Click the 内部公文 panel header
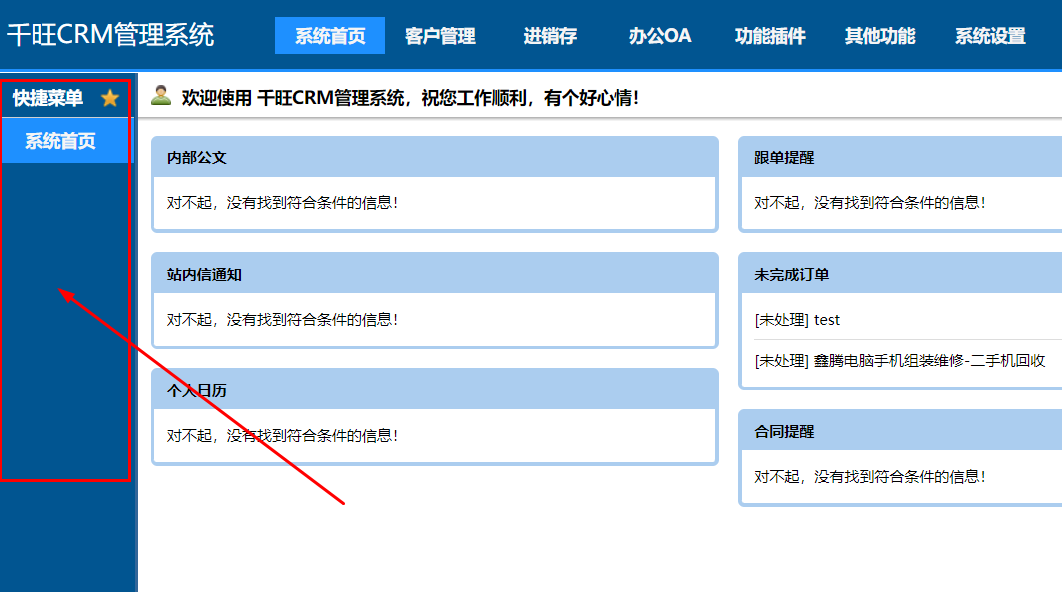The width and height of the screenshot is (1062, 592). pos(435,157)
